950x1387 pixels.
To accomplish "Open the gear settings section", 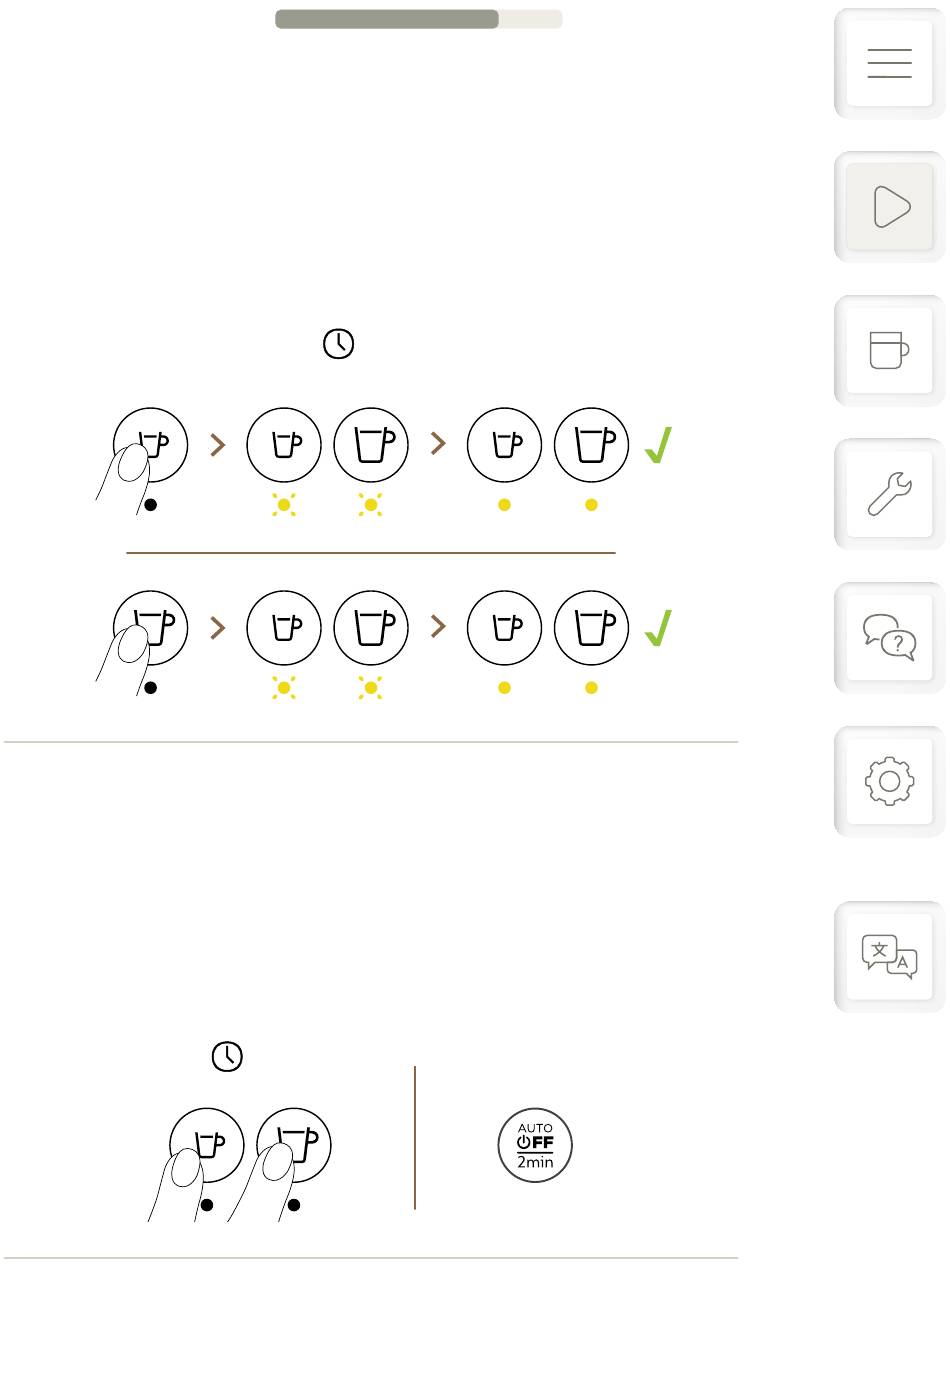I will [889, 781].
